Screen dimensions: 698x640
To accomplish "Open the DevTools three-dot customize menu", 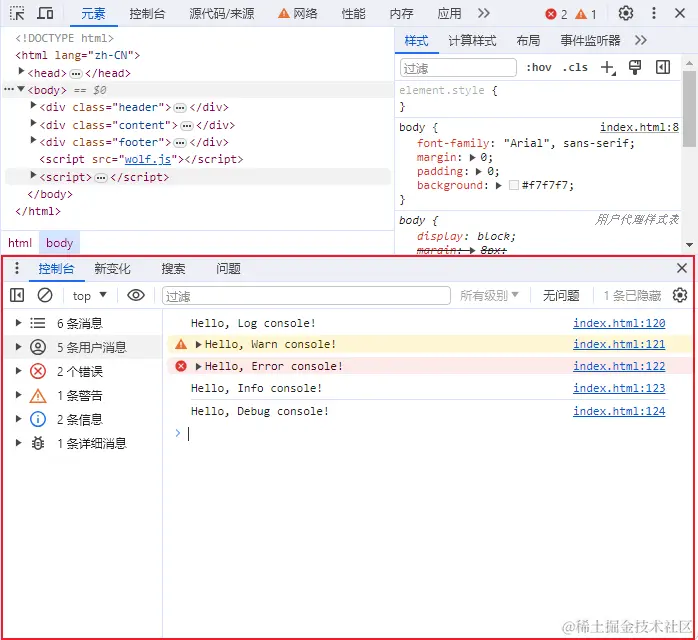I will pos(653,13).
